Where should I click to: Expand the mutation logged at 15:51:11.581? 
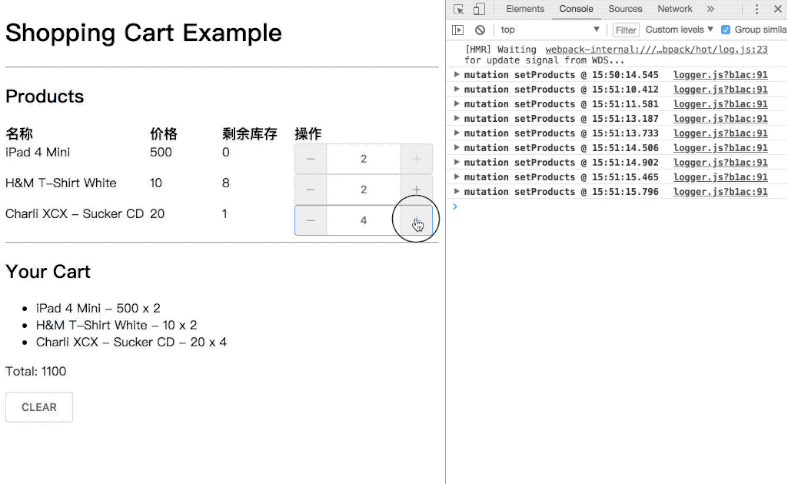click(x=456, y=103)
